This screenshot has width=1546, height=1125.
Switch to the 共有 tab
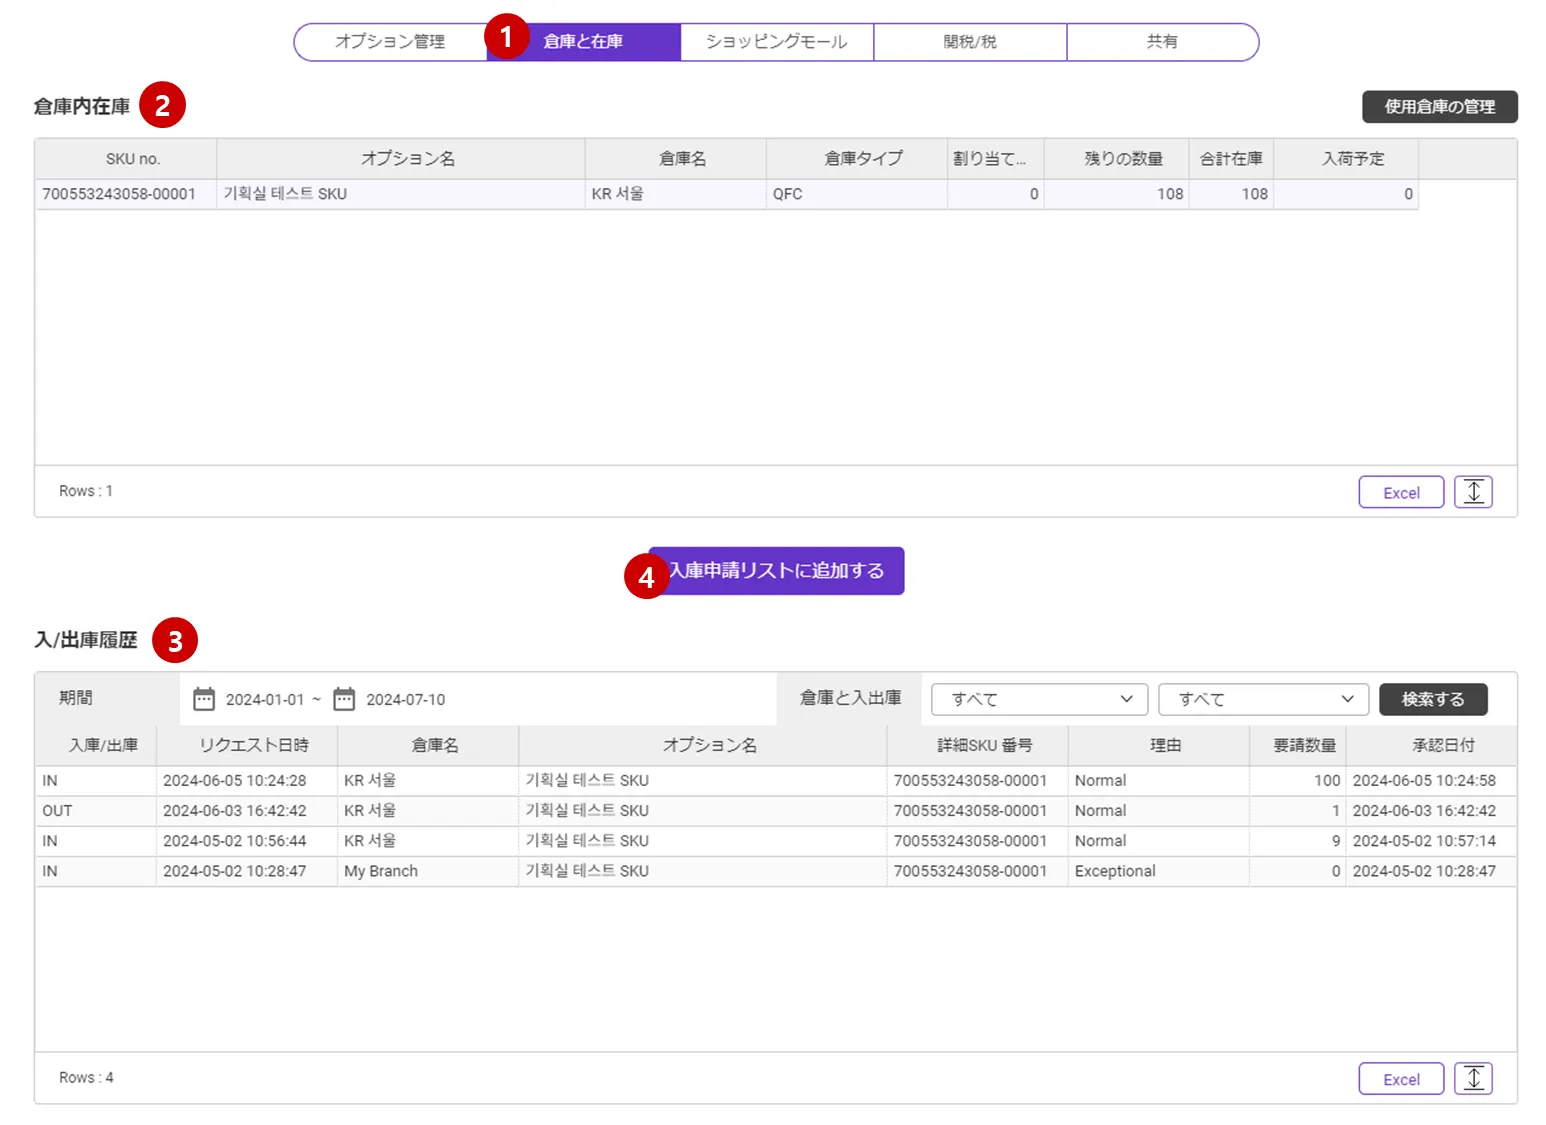1162,42
